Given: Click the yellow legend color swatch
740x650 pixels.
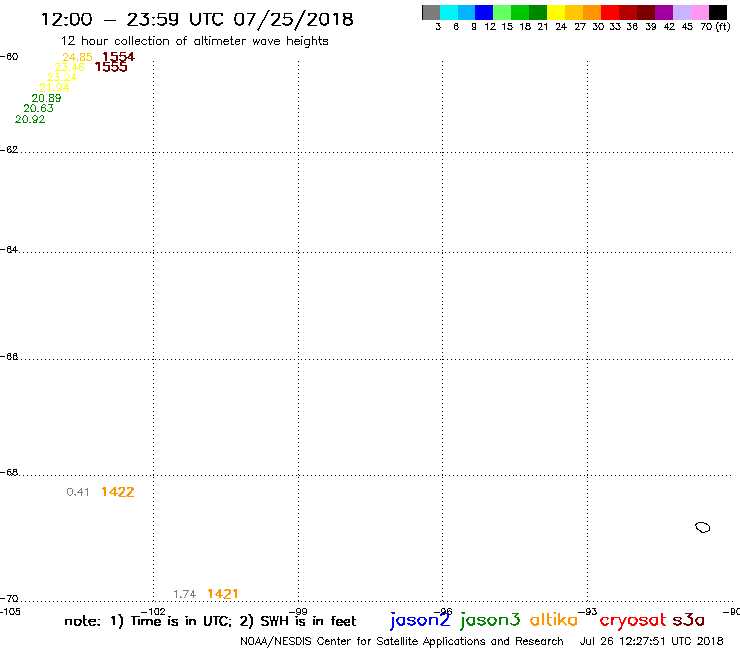Looking at the screenshot, I should click(556, 12).
